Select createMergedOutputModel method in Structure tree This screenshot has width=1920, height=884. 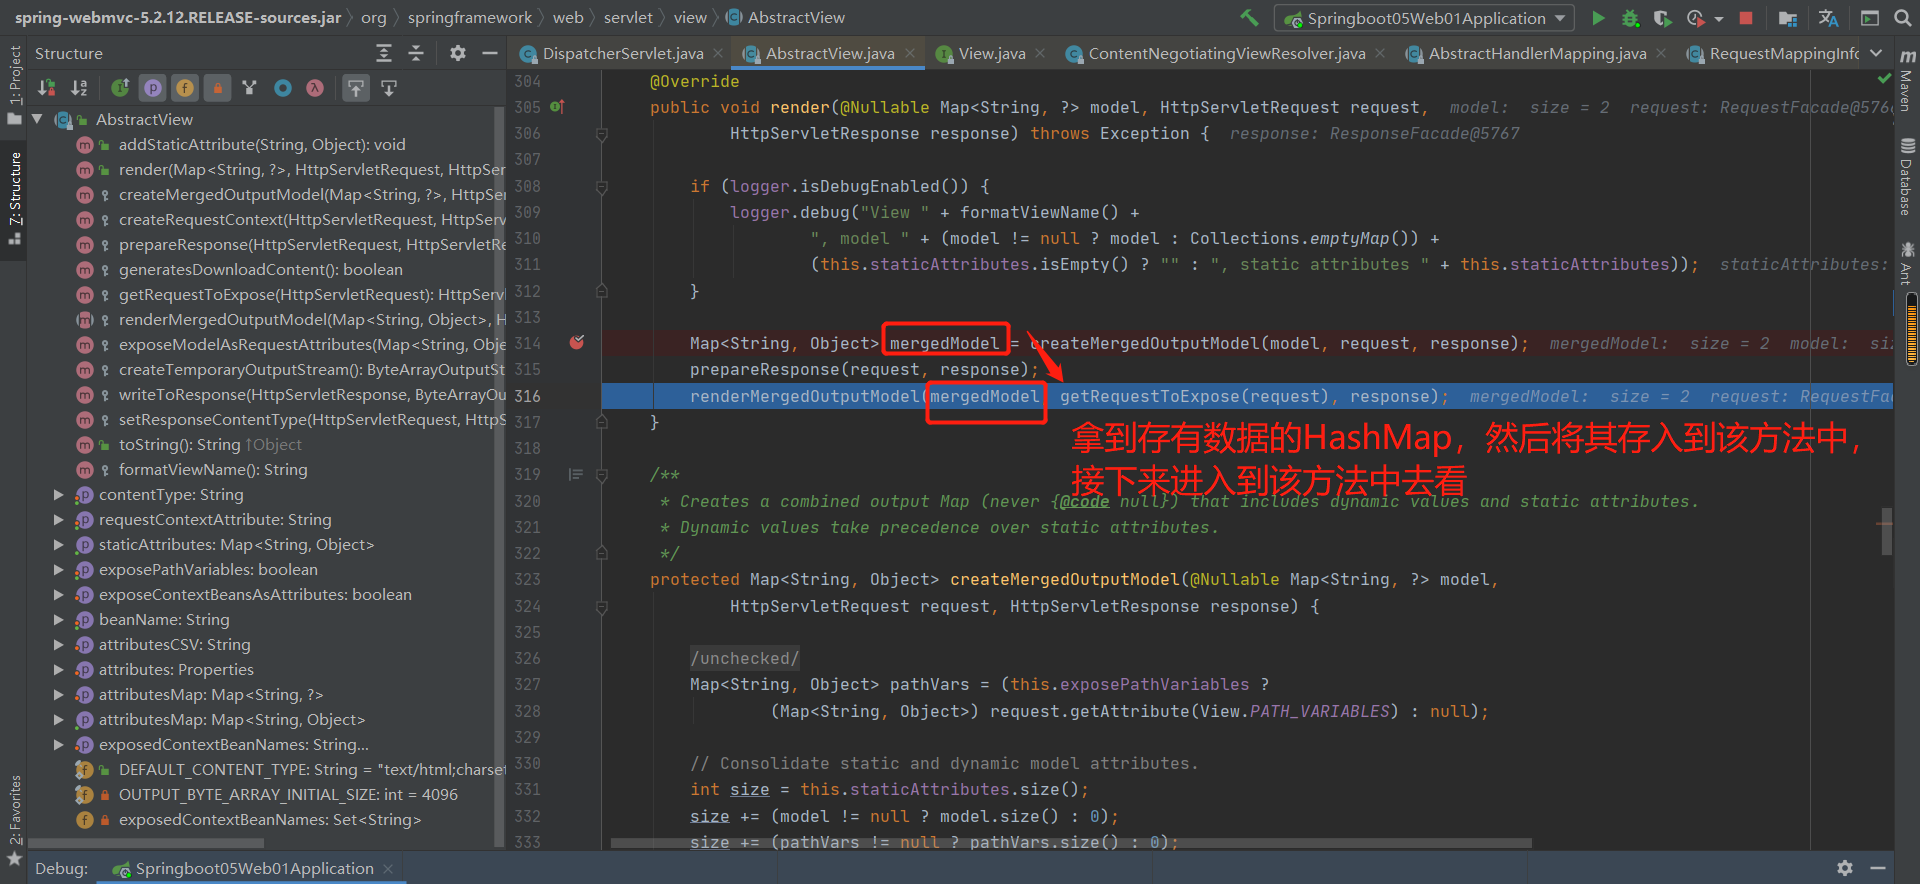pos(310,194)
